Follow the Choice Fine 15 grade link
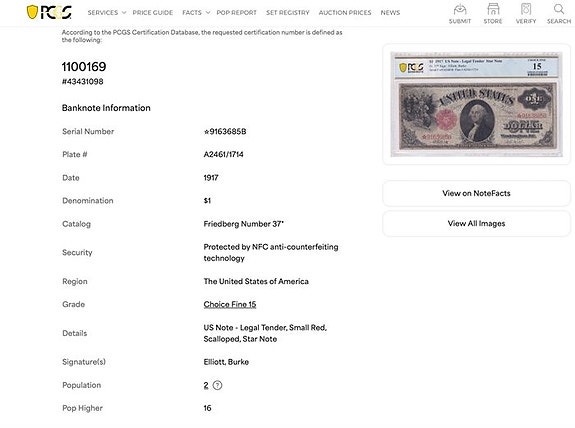Screen dimensions: 575x428 230,304
